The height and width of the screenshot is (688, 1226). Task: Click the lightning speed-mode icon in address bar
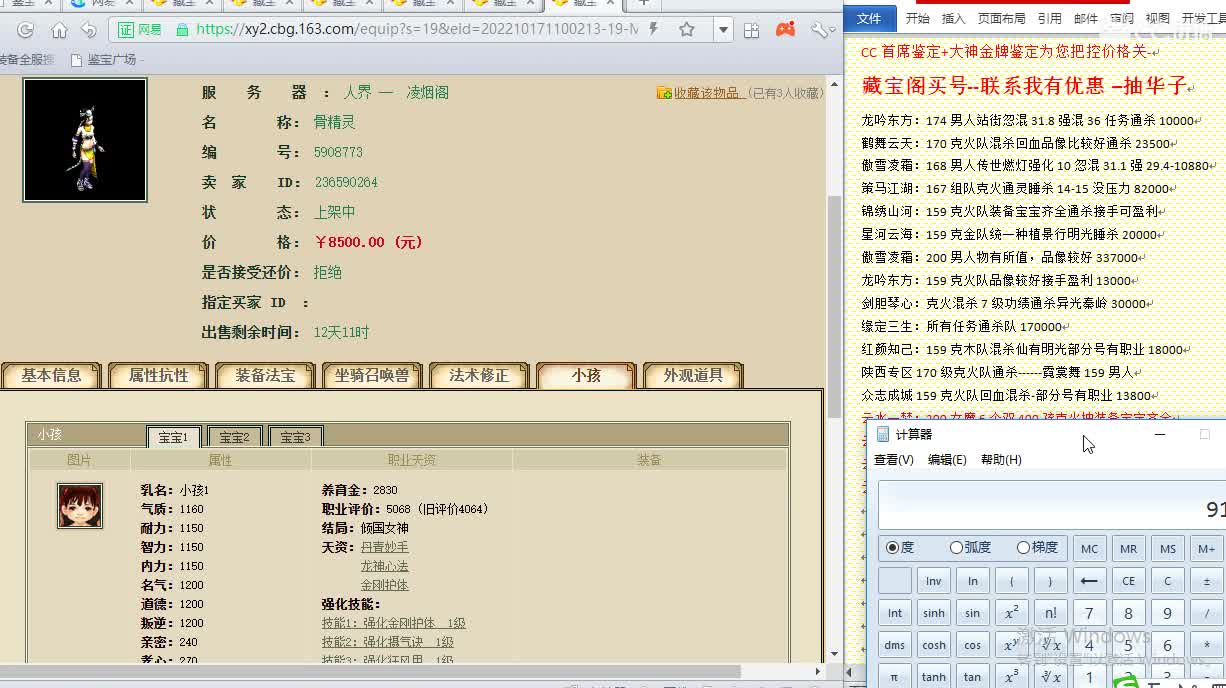tap(653, 29)
